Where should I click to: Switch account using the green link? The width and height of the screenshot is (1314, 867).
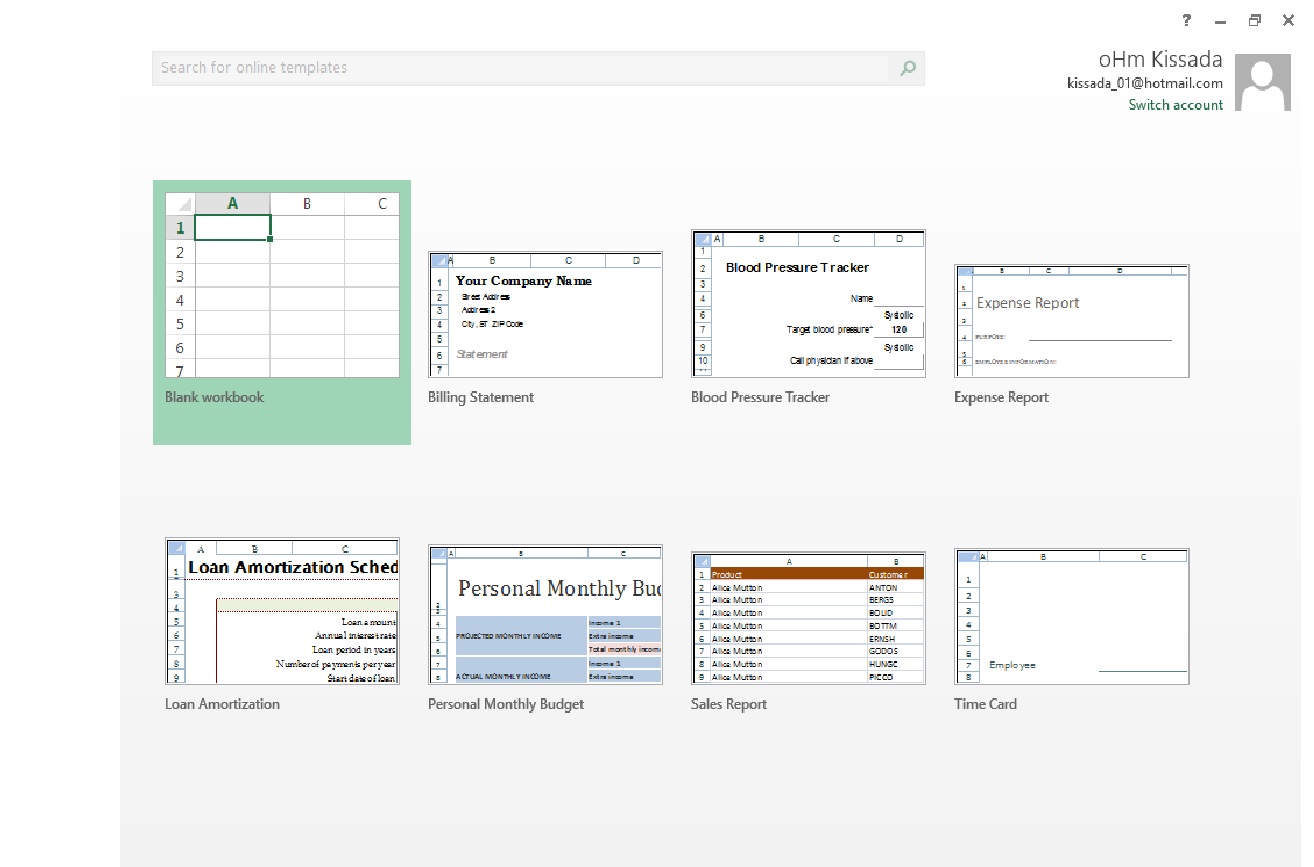(x=1175, y=105)
